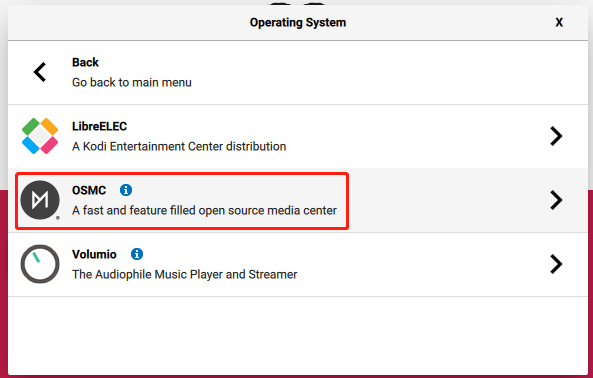
Task: Click the back arrow icon
Action: point(40,72)
